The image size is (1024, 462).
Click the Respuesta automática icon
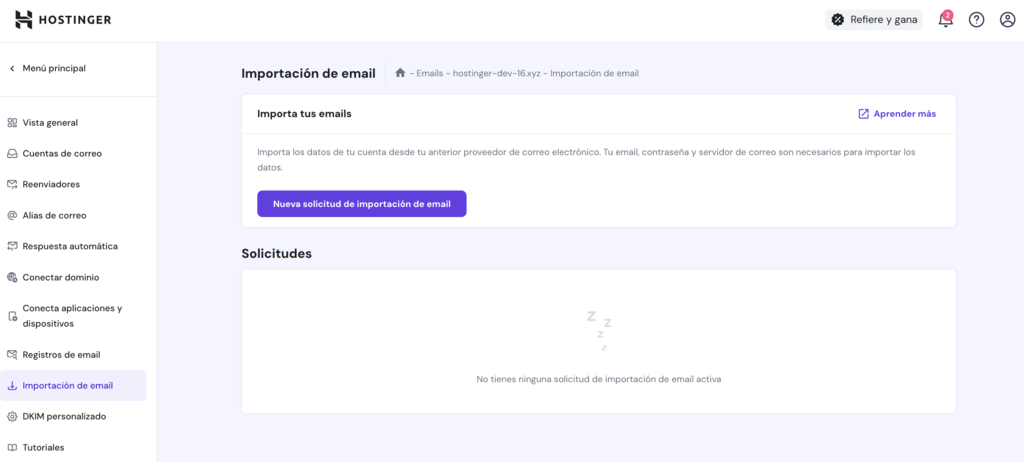point(12,246)
